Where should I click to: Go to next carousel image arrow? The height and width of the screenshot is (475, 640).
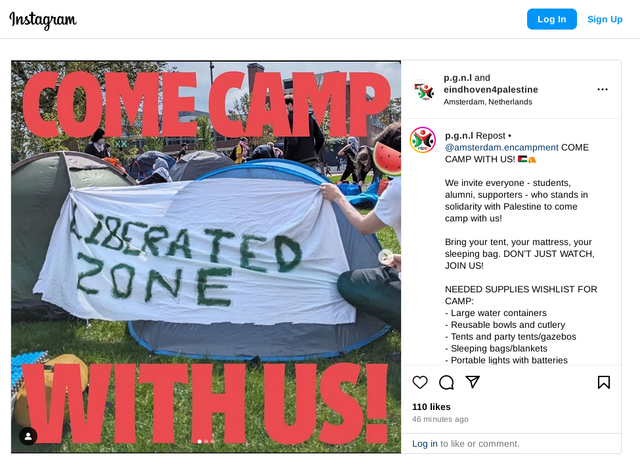click(x=385, y=257)
